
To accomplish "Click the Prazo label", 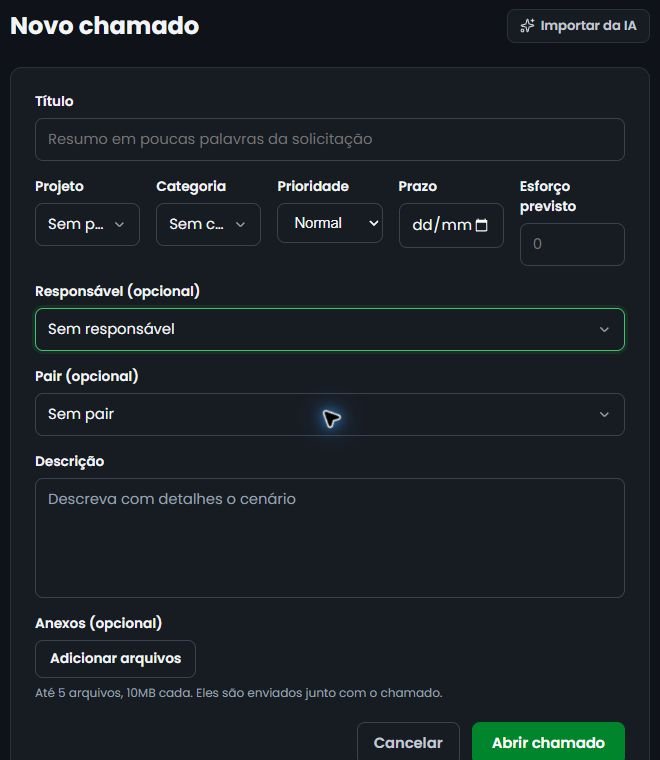I will [x=418, y=187].
